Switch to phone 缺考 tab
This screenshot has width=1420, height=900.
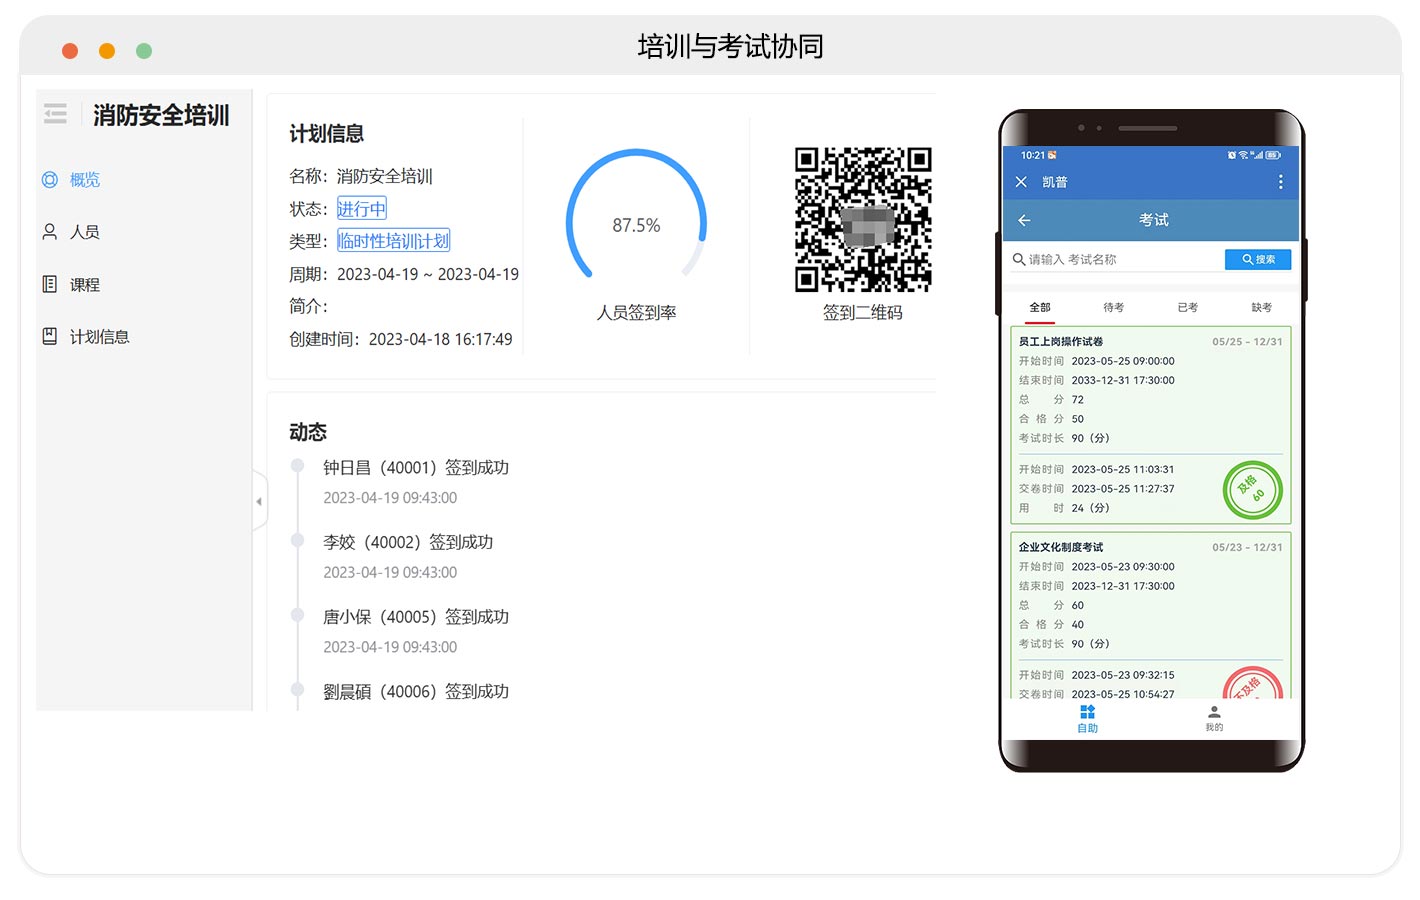1261,307
